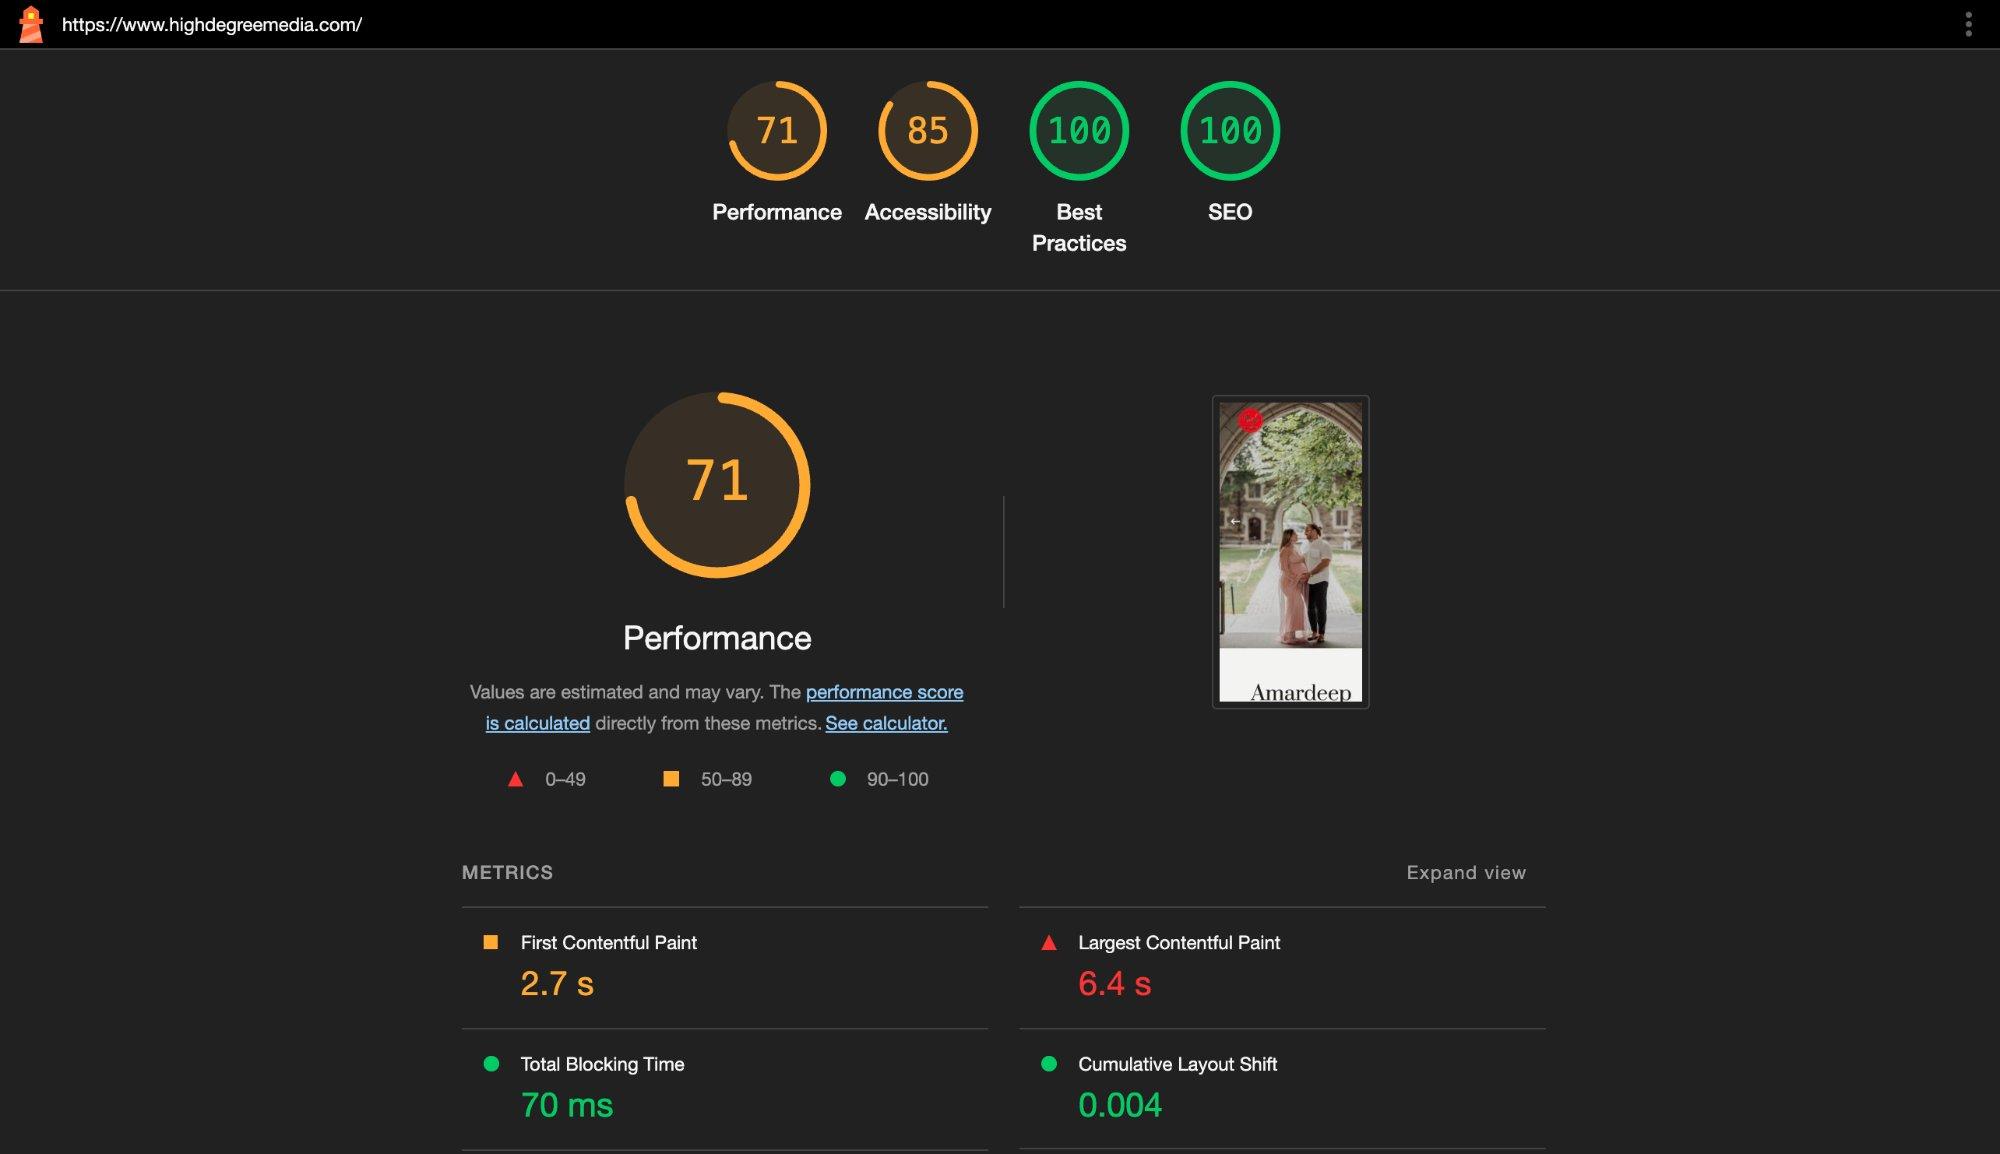Click the Lighthouse logo icon
The height and width of the screenshot is (1154, 2000).
(31, 24)
